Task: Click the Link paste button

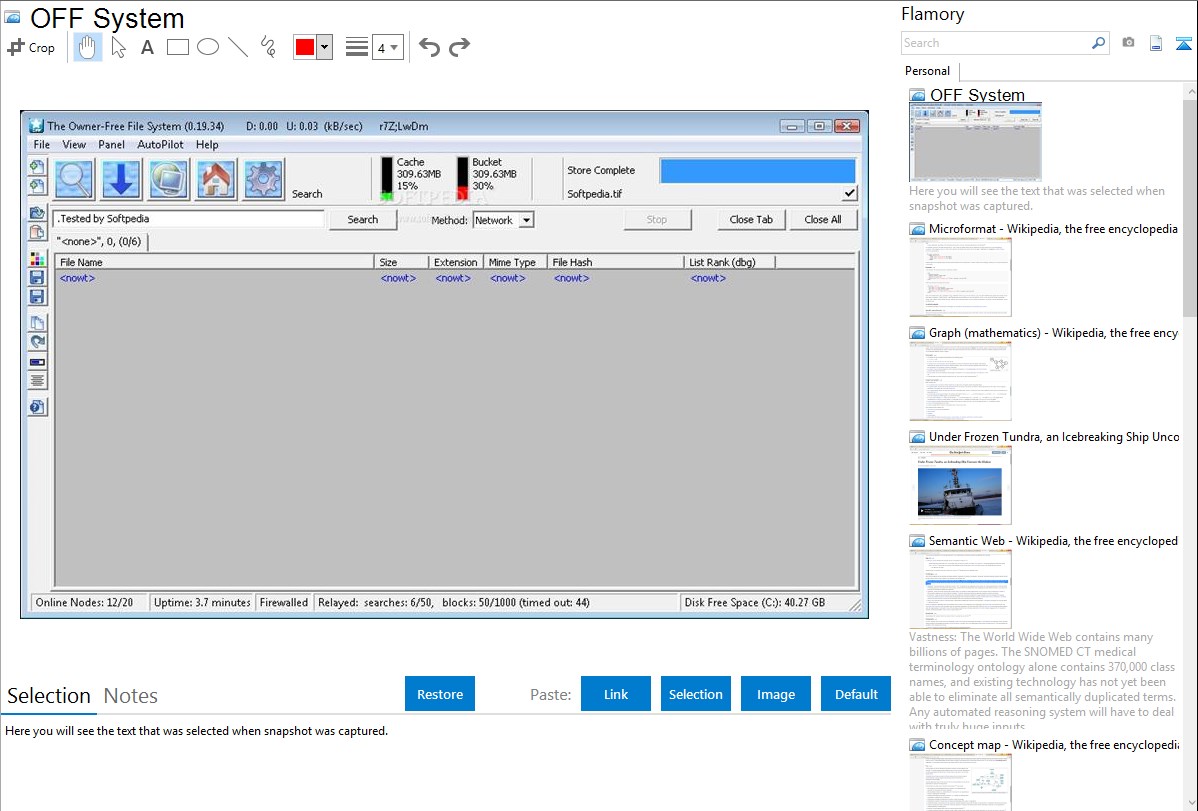Action: 616,694
